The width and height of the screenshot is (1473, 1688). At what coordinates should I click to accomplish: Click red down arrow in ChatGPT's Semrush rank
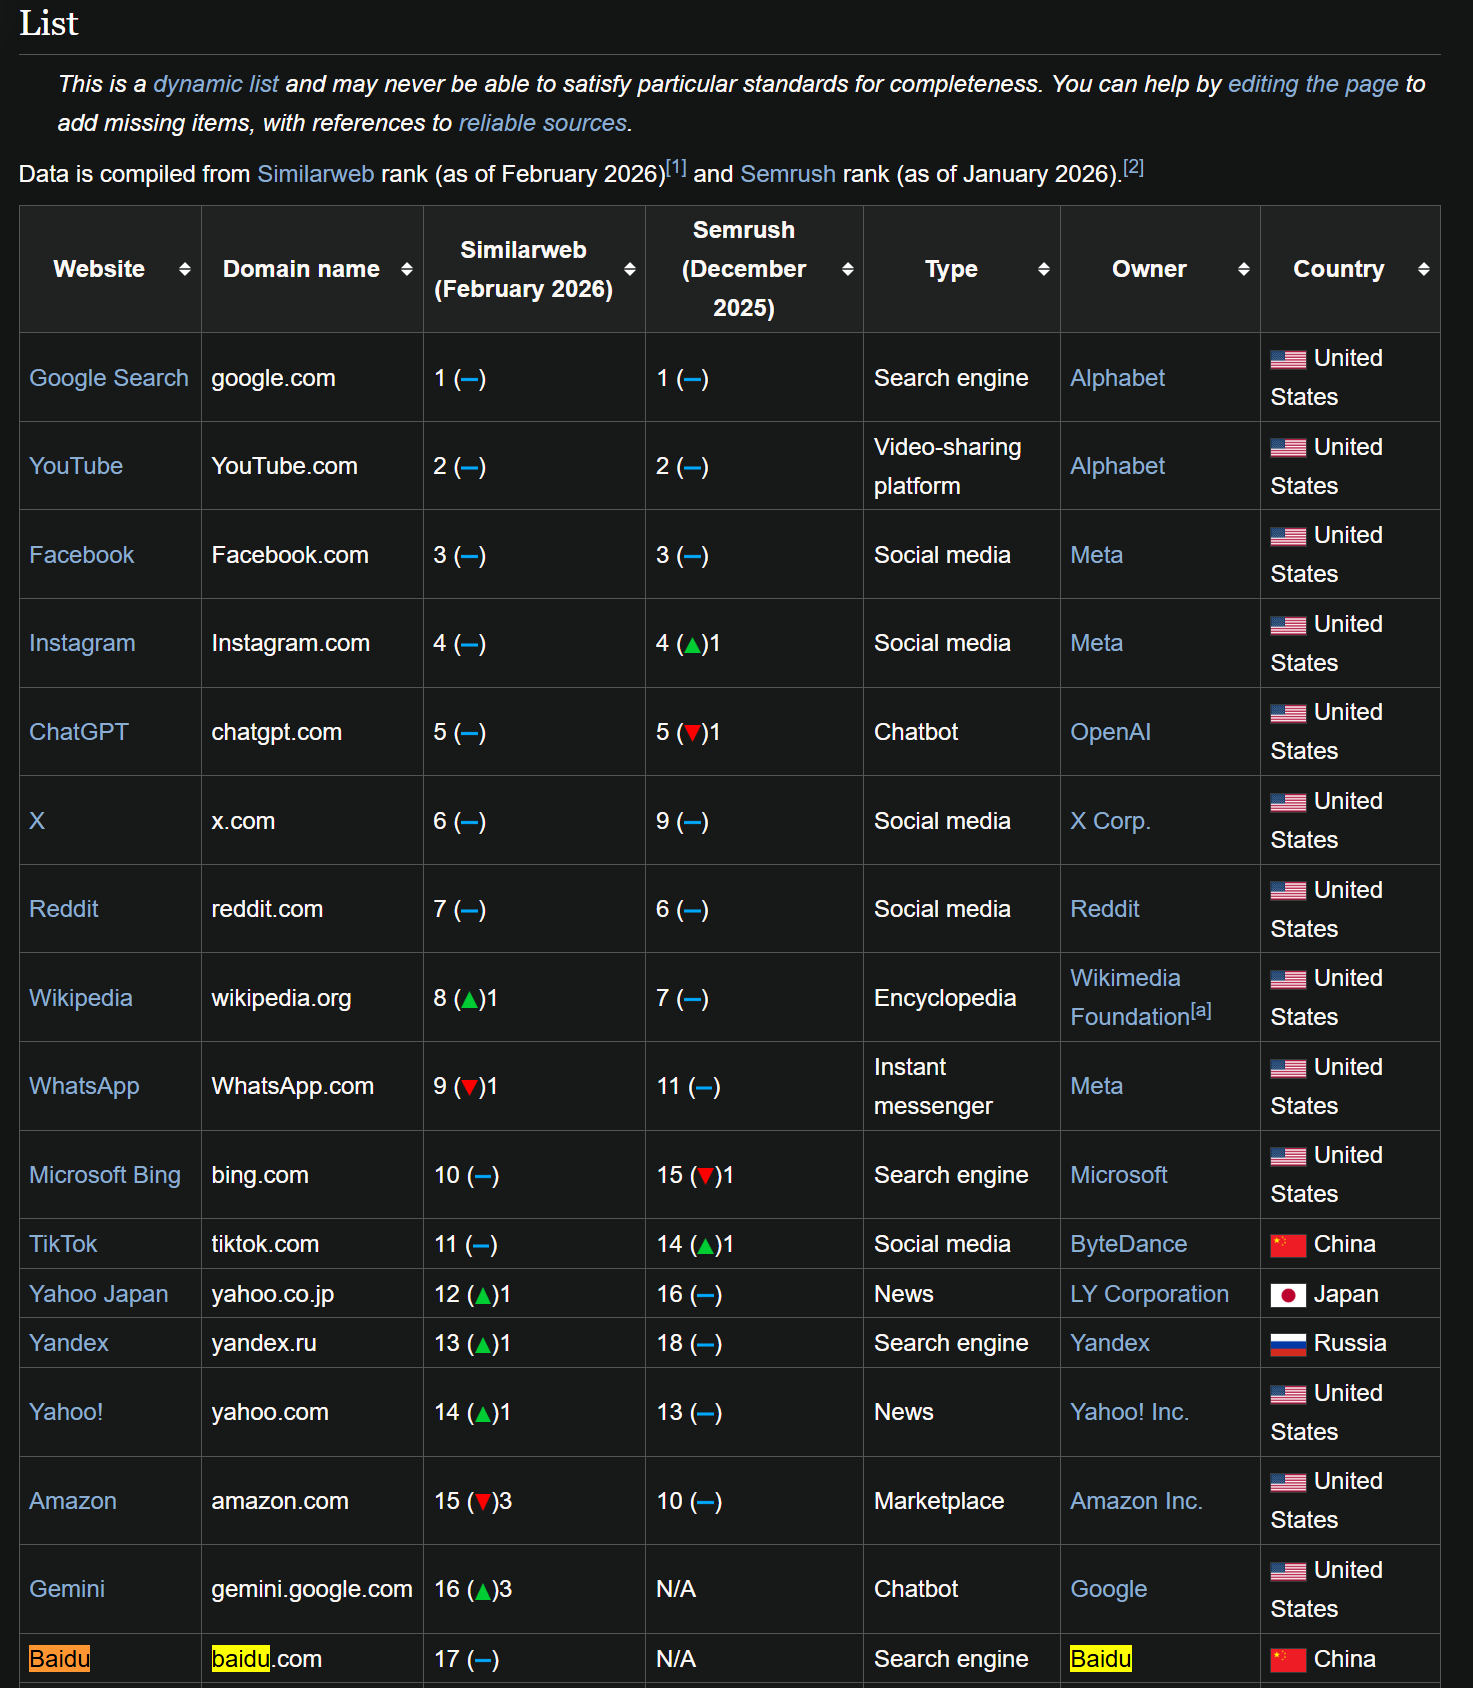click(692, 733)
